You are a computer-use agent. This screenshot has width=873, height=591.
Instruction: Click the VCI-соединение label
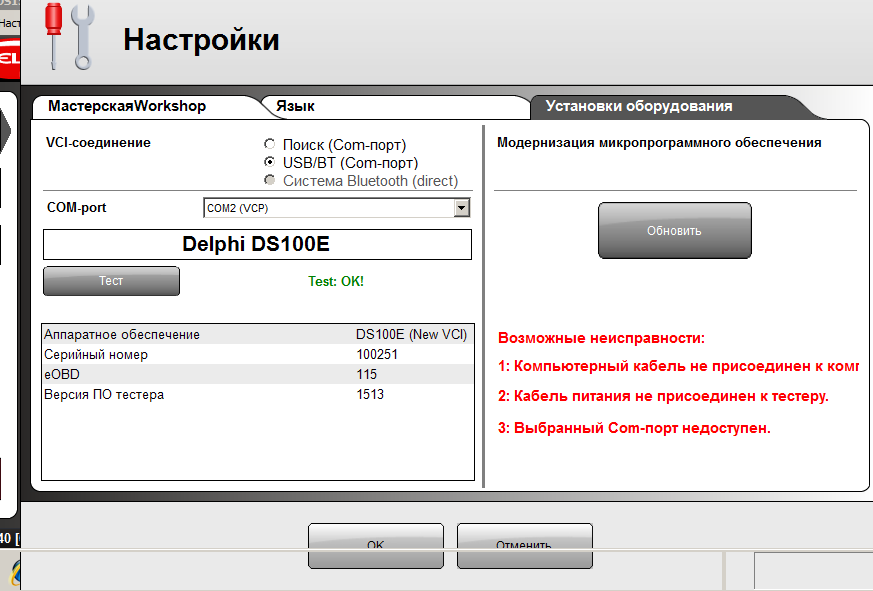coord(98,143)
